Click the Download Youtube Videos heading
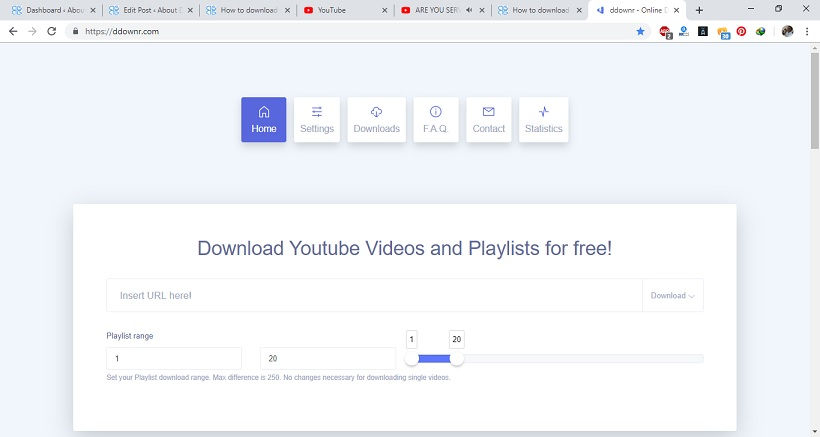The width and height of the screenshot is (820, 437). (x=405, y=248)
